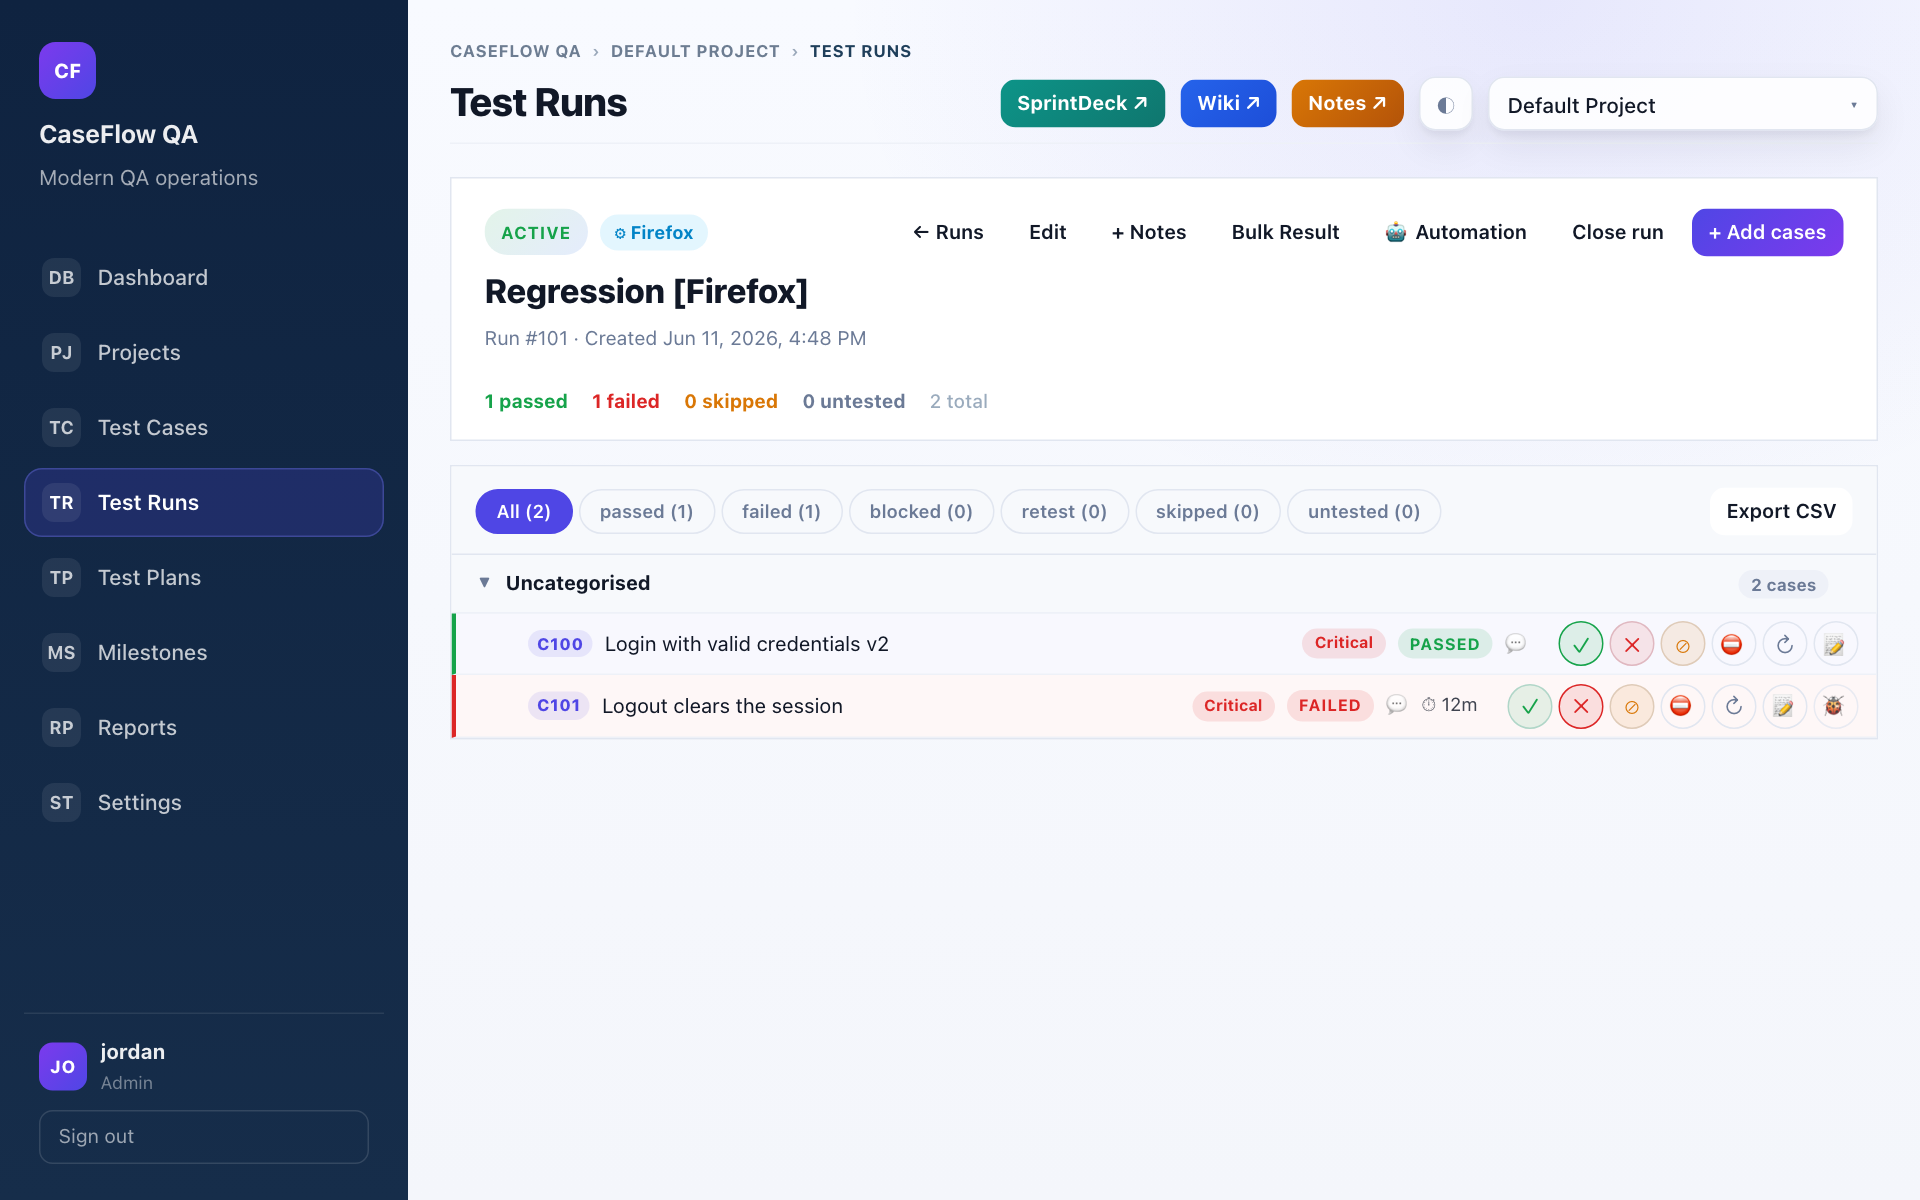Image resolution: width=1920 pixels, height=1200 pixels.
Task: Filter by retest (0)
Action: click(x=1064, y=511)
